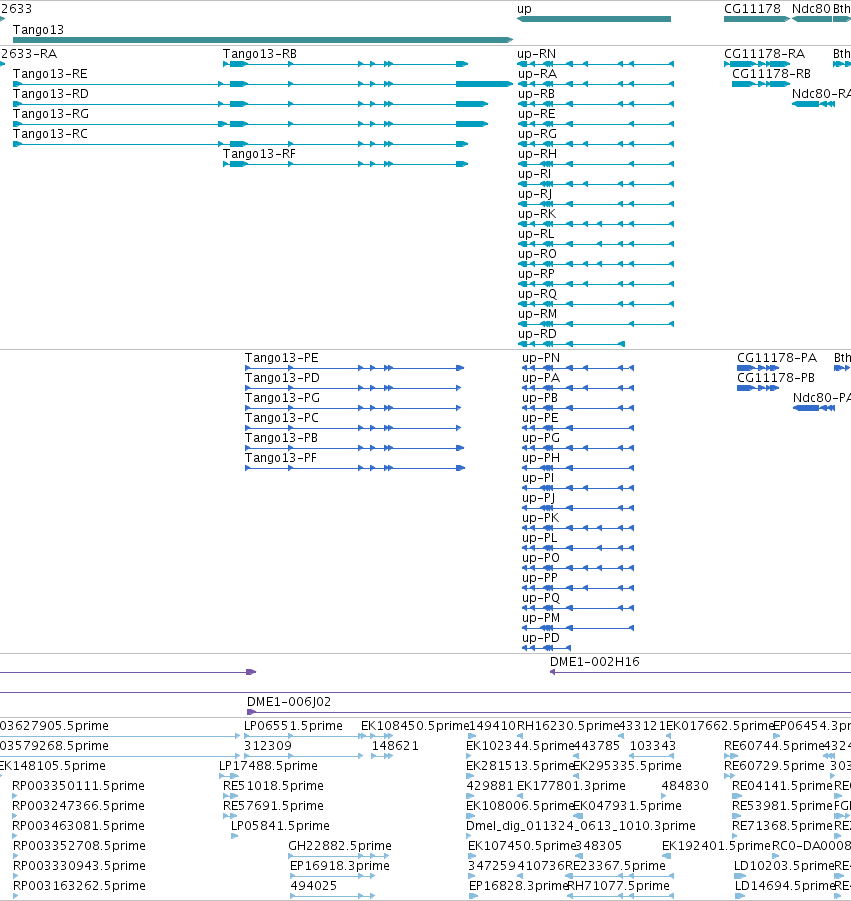
Task: Click transcript up-RM label
Action: 537,314
